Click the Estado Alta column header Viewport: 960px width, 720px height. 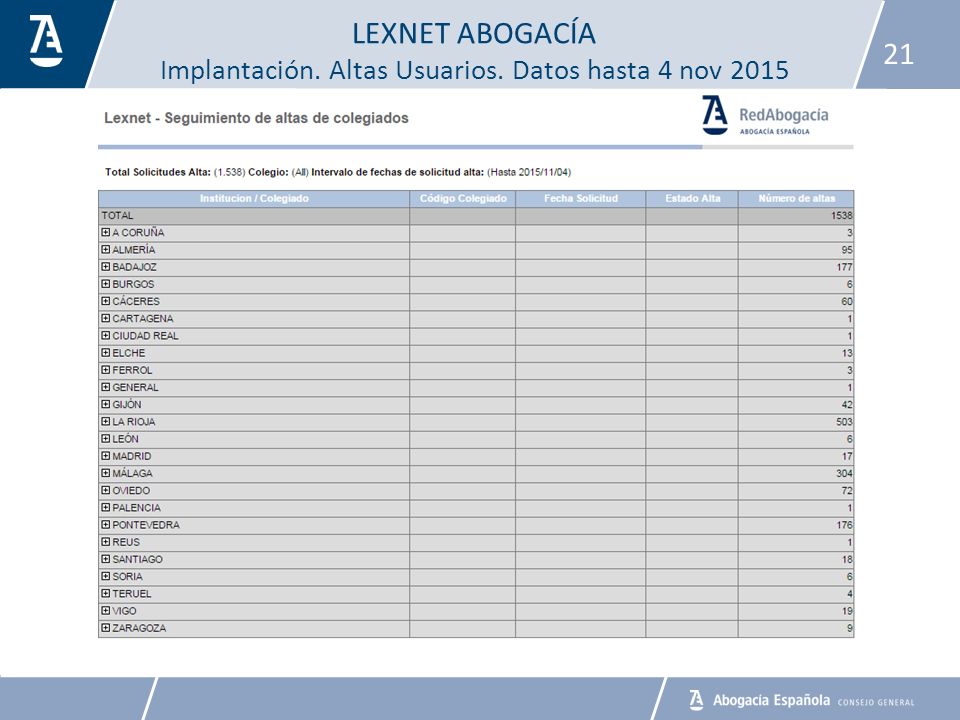(x=692, y=198)
